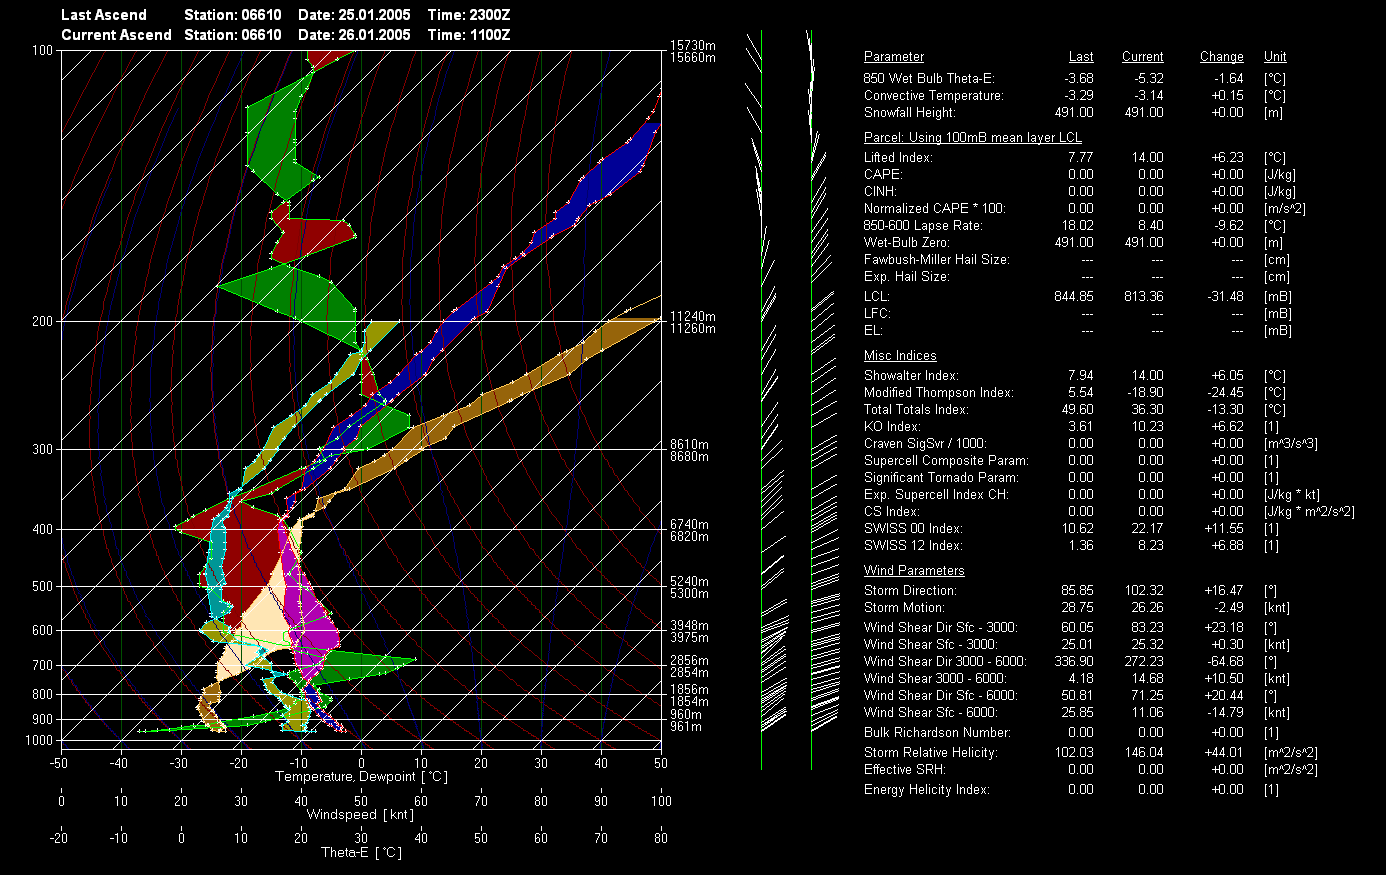Select the 'Lifted Index:' row label
1386x875 pixels.
point(898,157)
